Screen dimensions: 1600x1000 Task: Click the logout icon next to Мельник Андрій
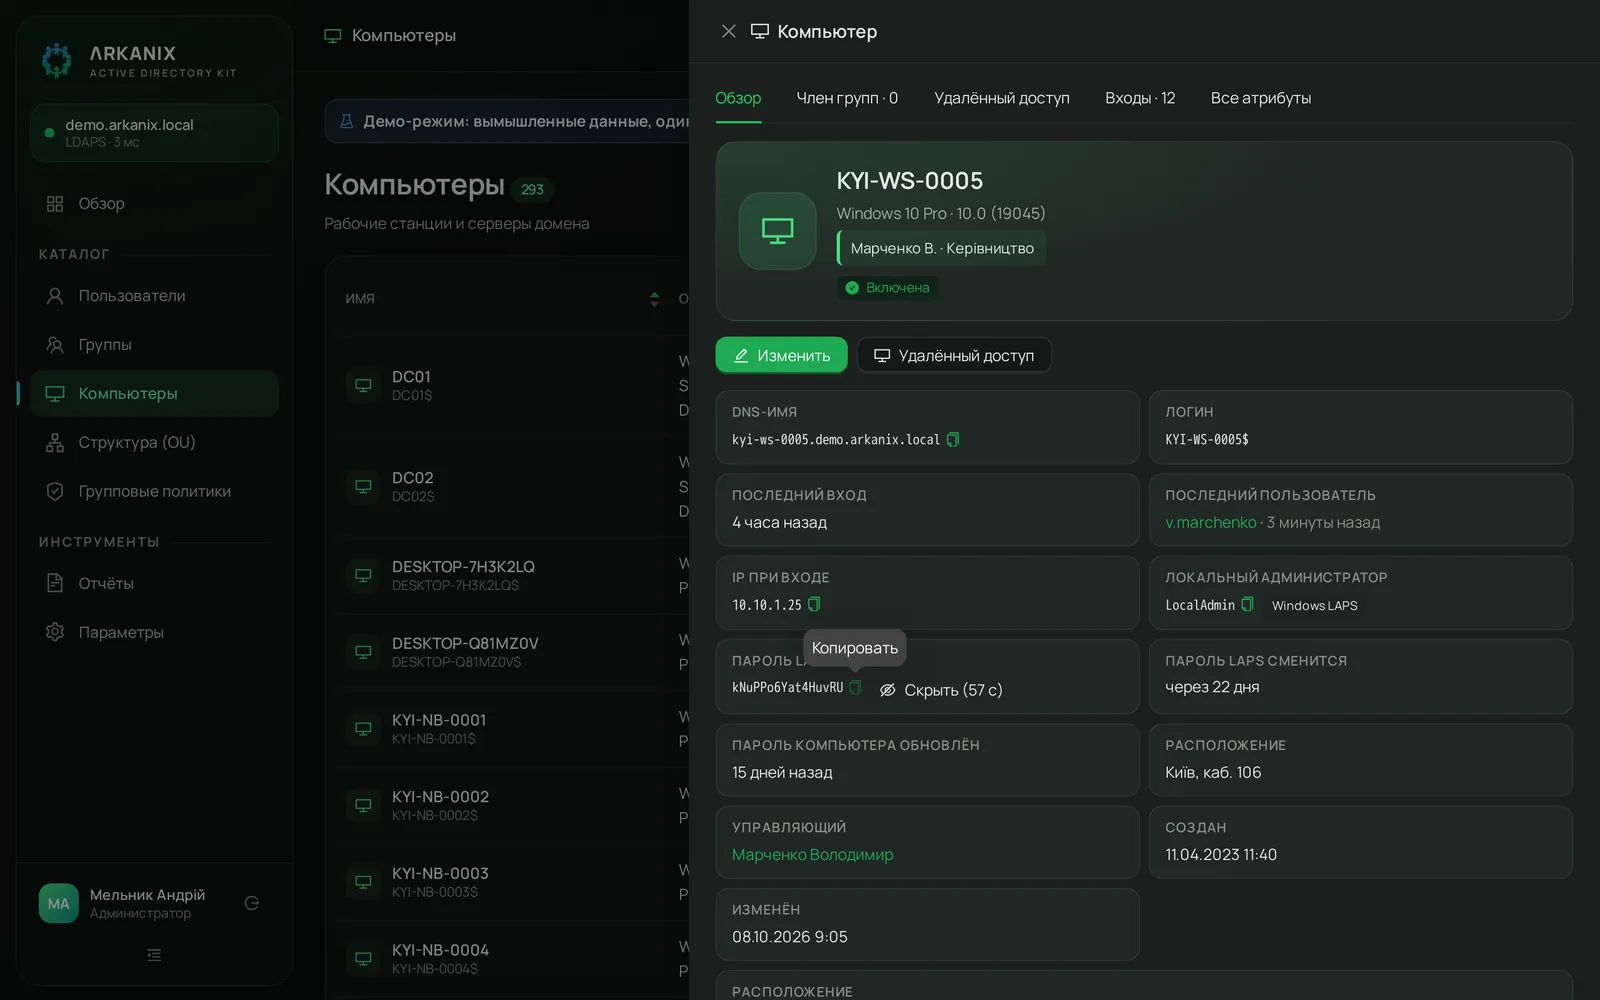click(x=252, y=903)
